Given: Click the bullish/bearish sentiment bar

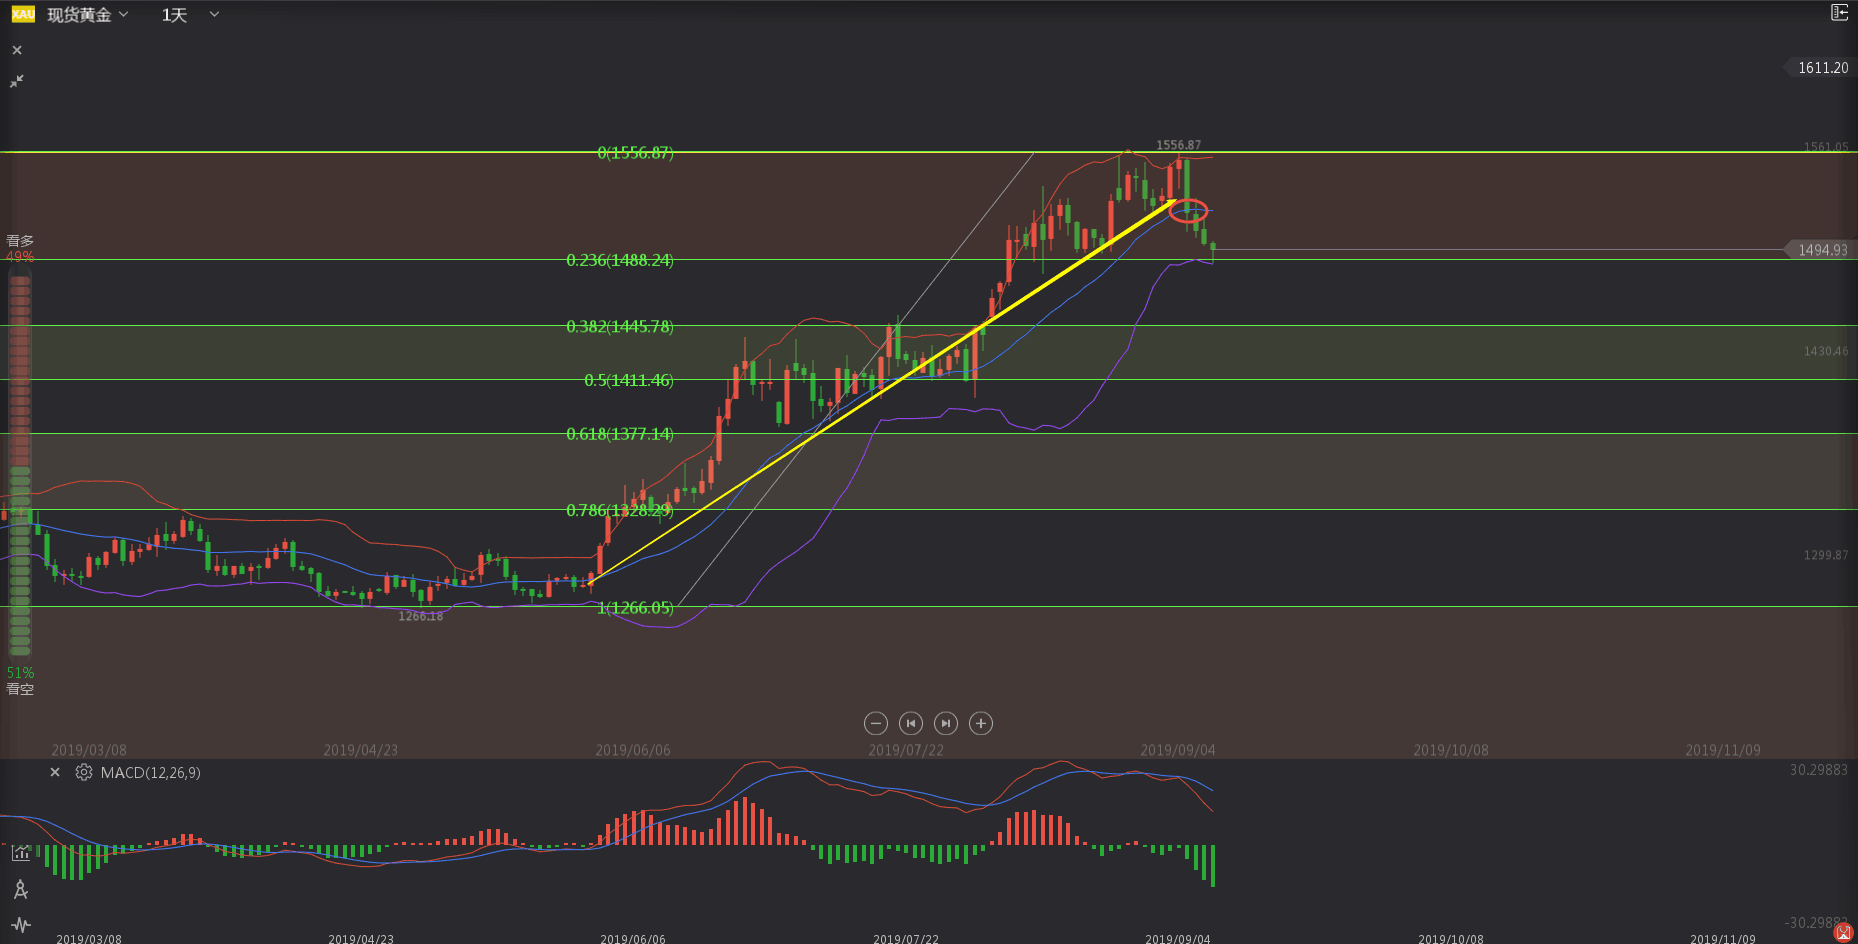Looking at the screenshot, I should 20,465.
